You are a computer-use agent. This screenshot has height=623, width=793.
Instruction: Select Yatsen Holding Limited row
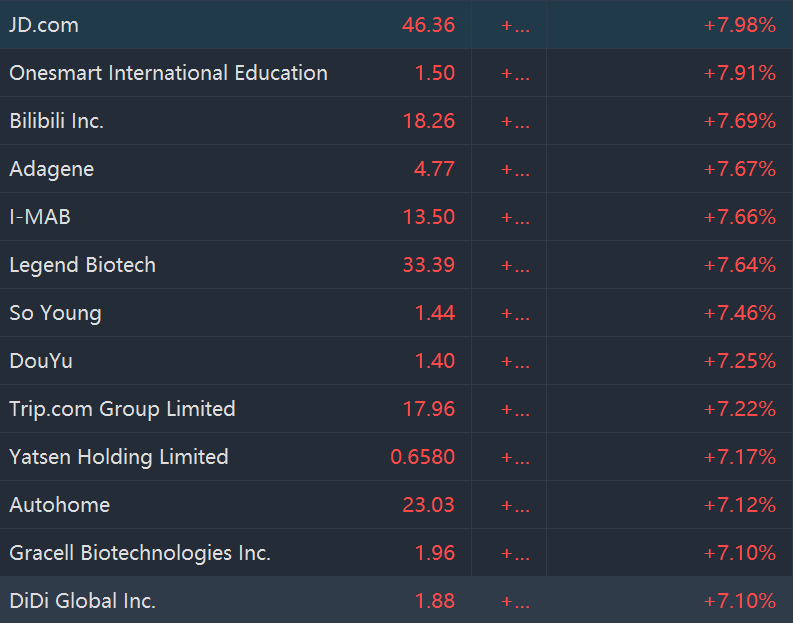coord(119,457)
